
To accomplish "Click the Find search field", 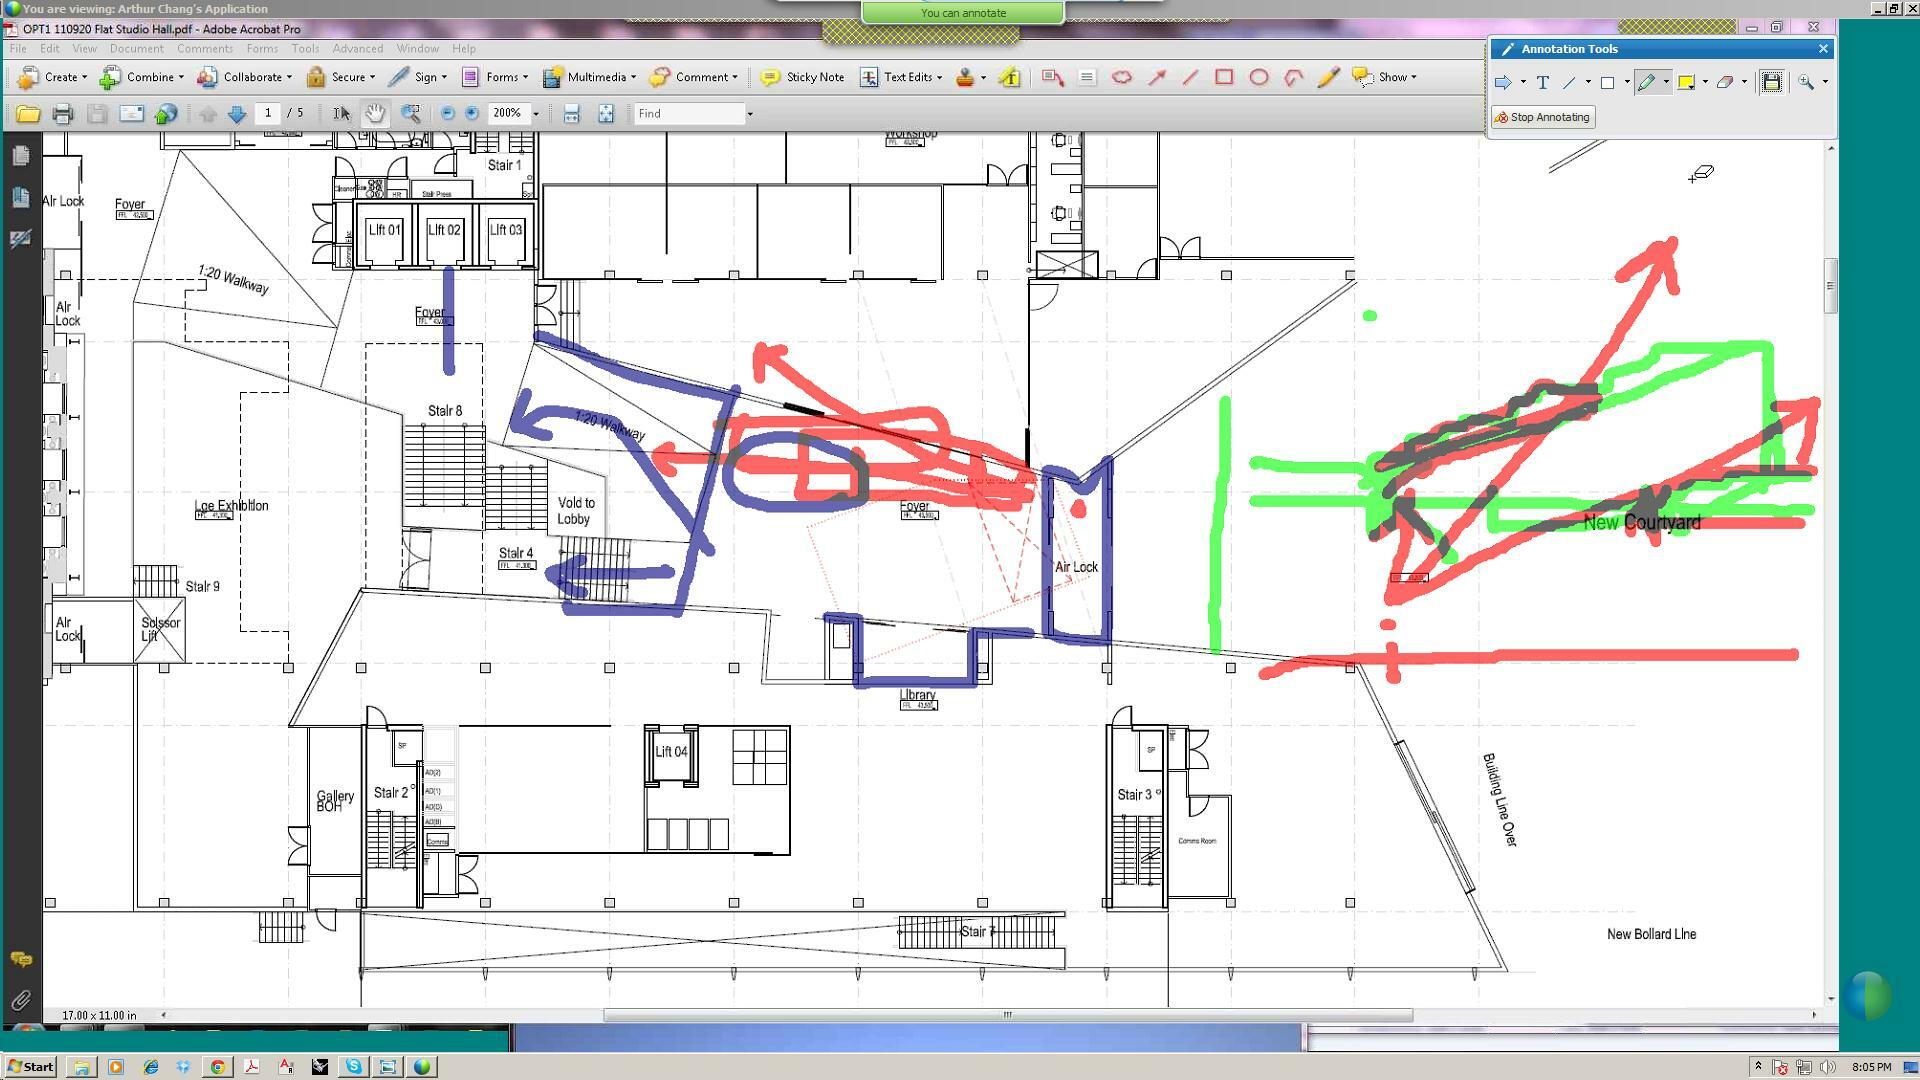I will pyautogui.click(x=690, y=114).
